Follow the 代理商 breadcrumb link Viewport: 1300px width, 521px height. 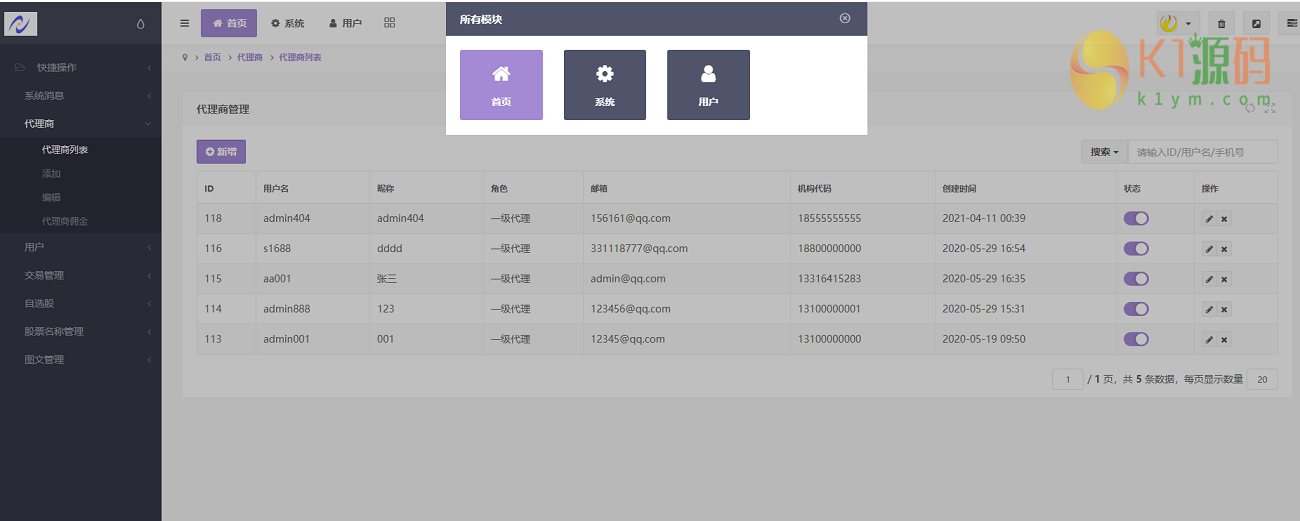250,57
